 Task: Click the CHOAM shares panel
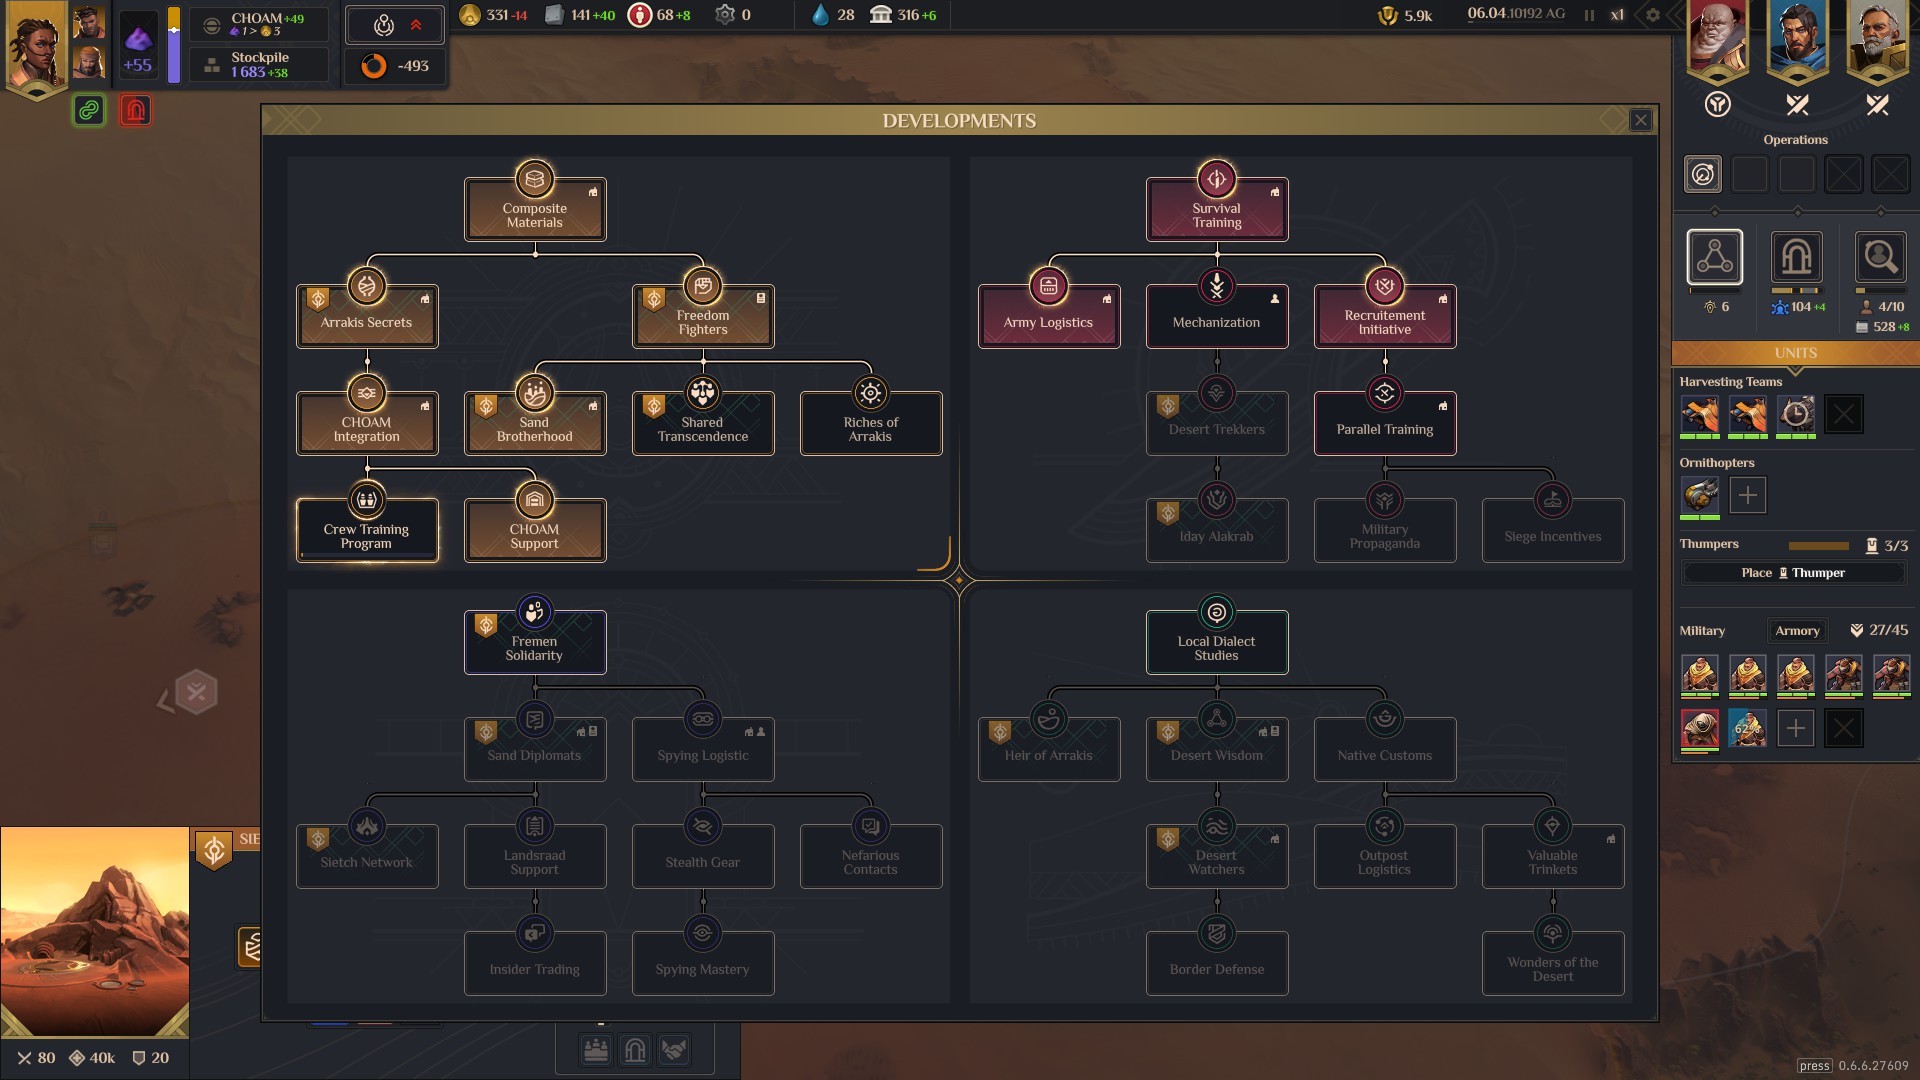tap(259, 24)
